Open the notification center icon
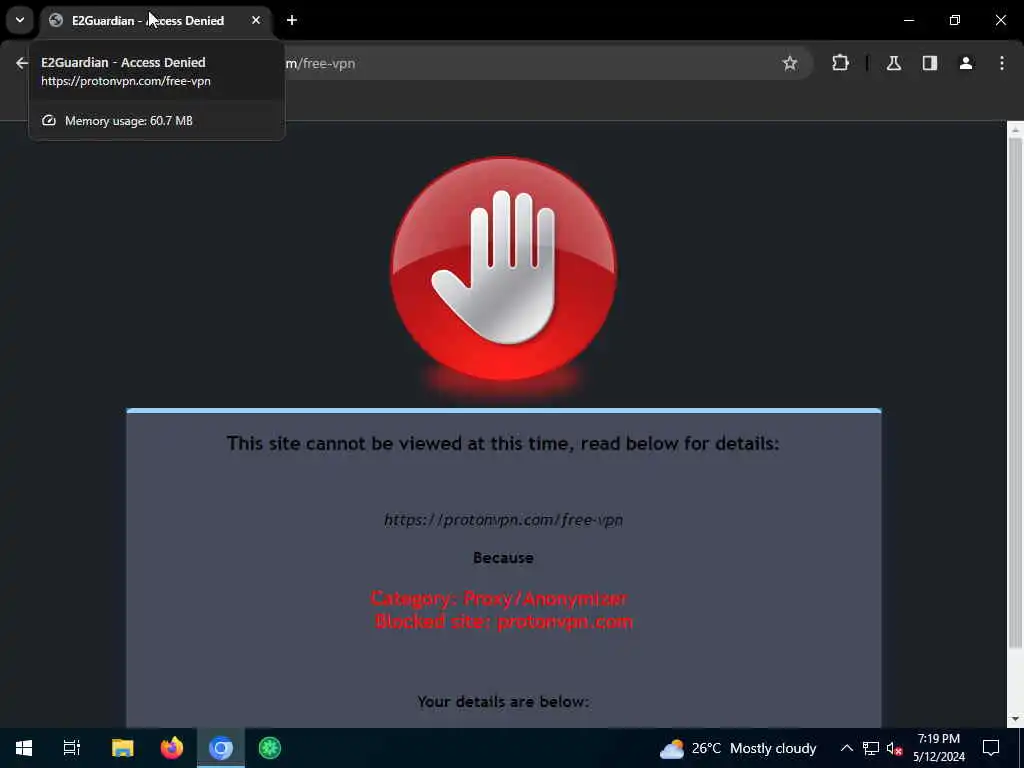The height and width of the screenshot is (768, 1024). click(991, 748)
